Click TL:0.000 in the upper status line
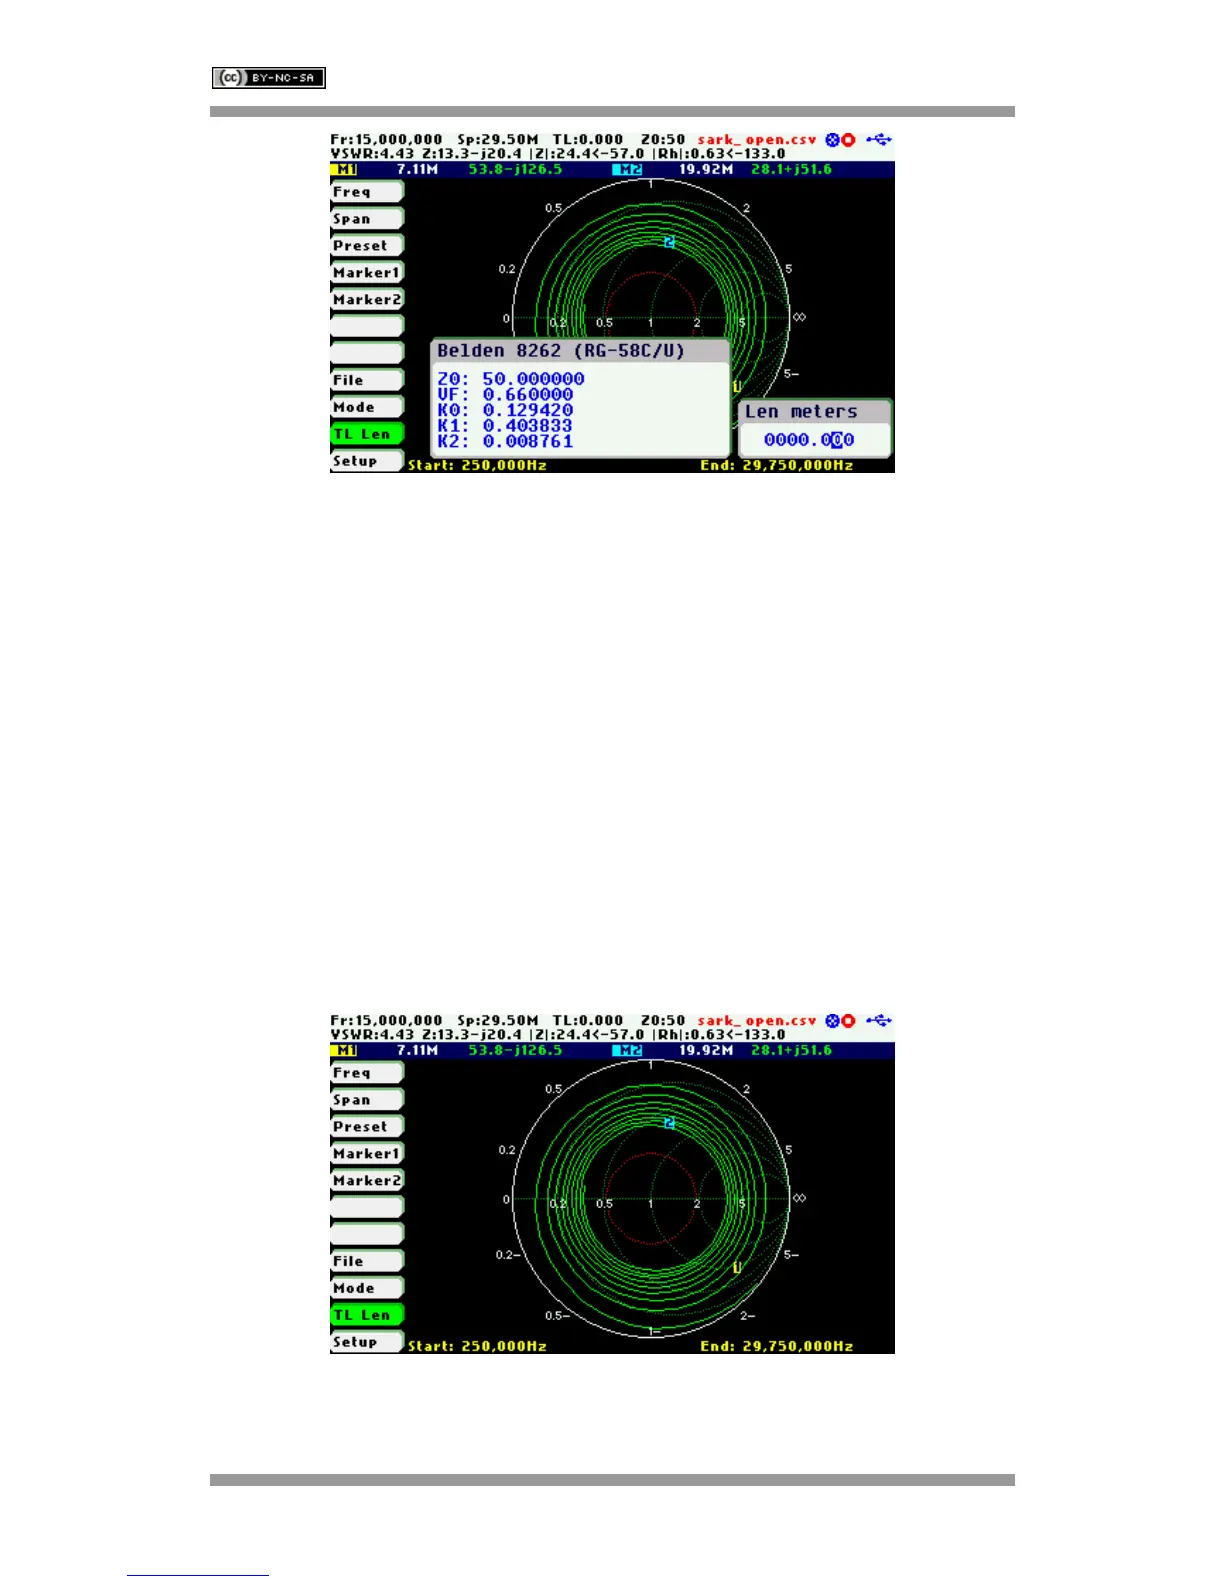Screen dimensions: 1224x1584 (x=588, y=140)
